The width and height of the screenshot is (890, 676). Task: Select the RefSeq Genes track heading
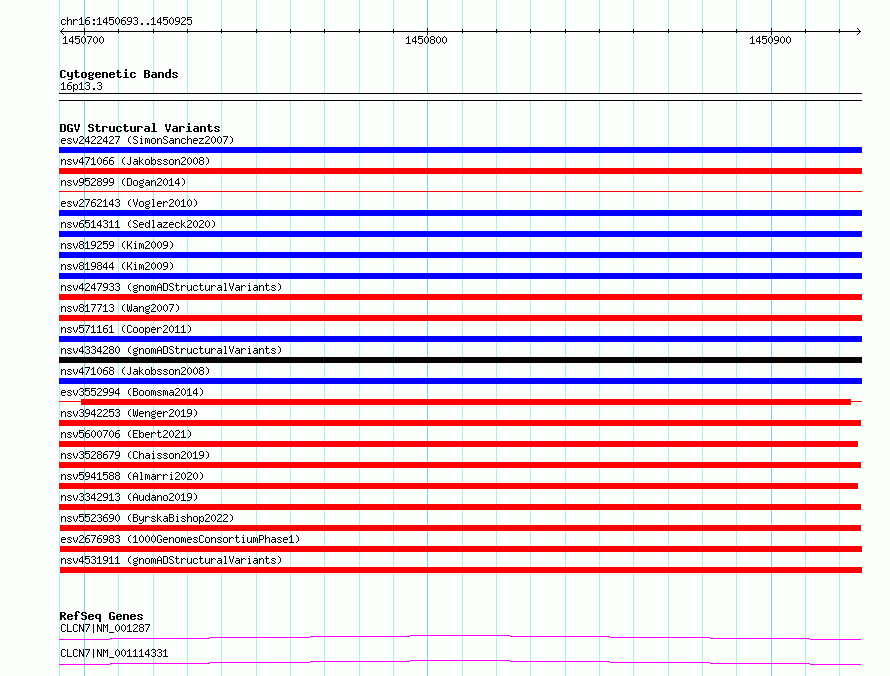[101, 616]
